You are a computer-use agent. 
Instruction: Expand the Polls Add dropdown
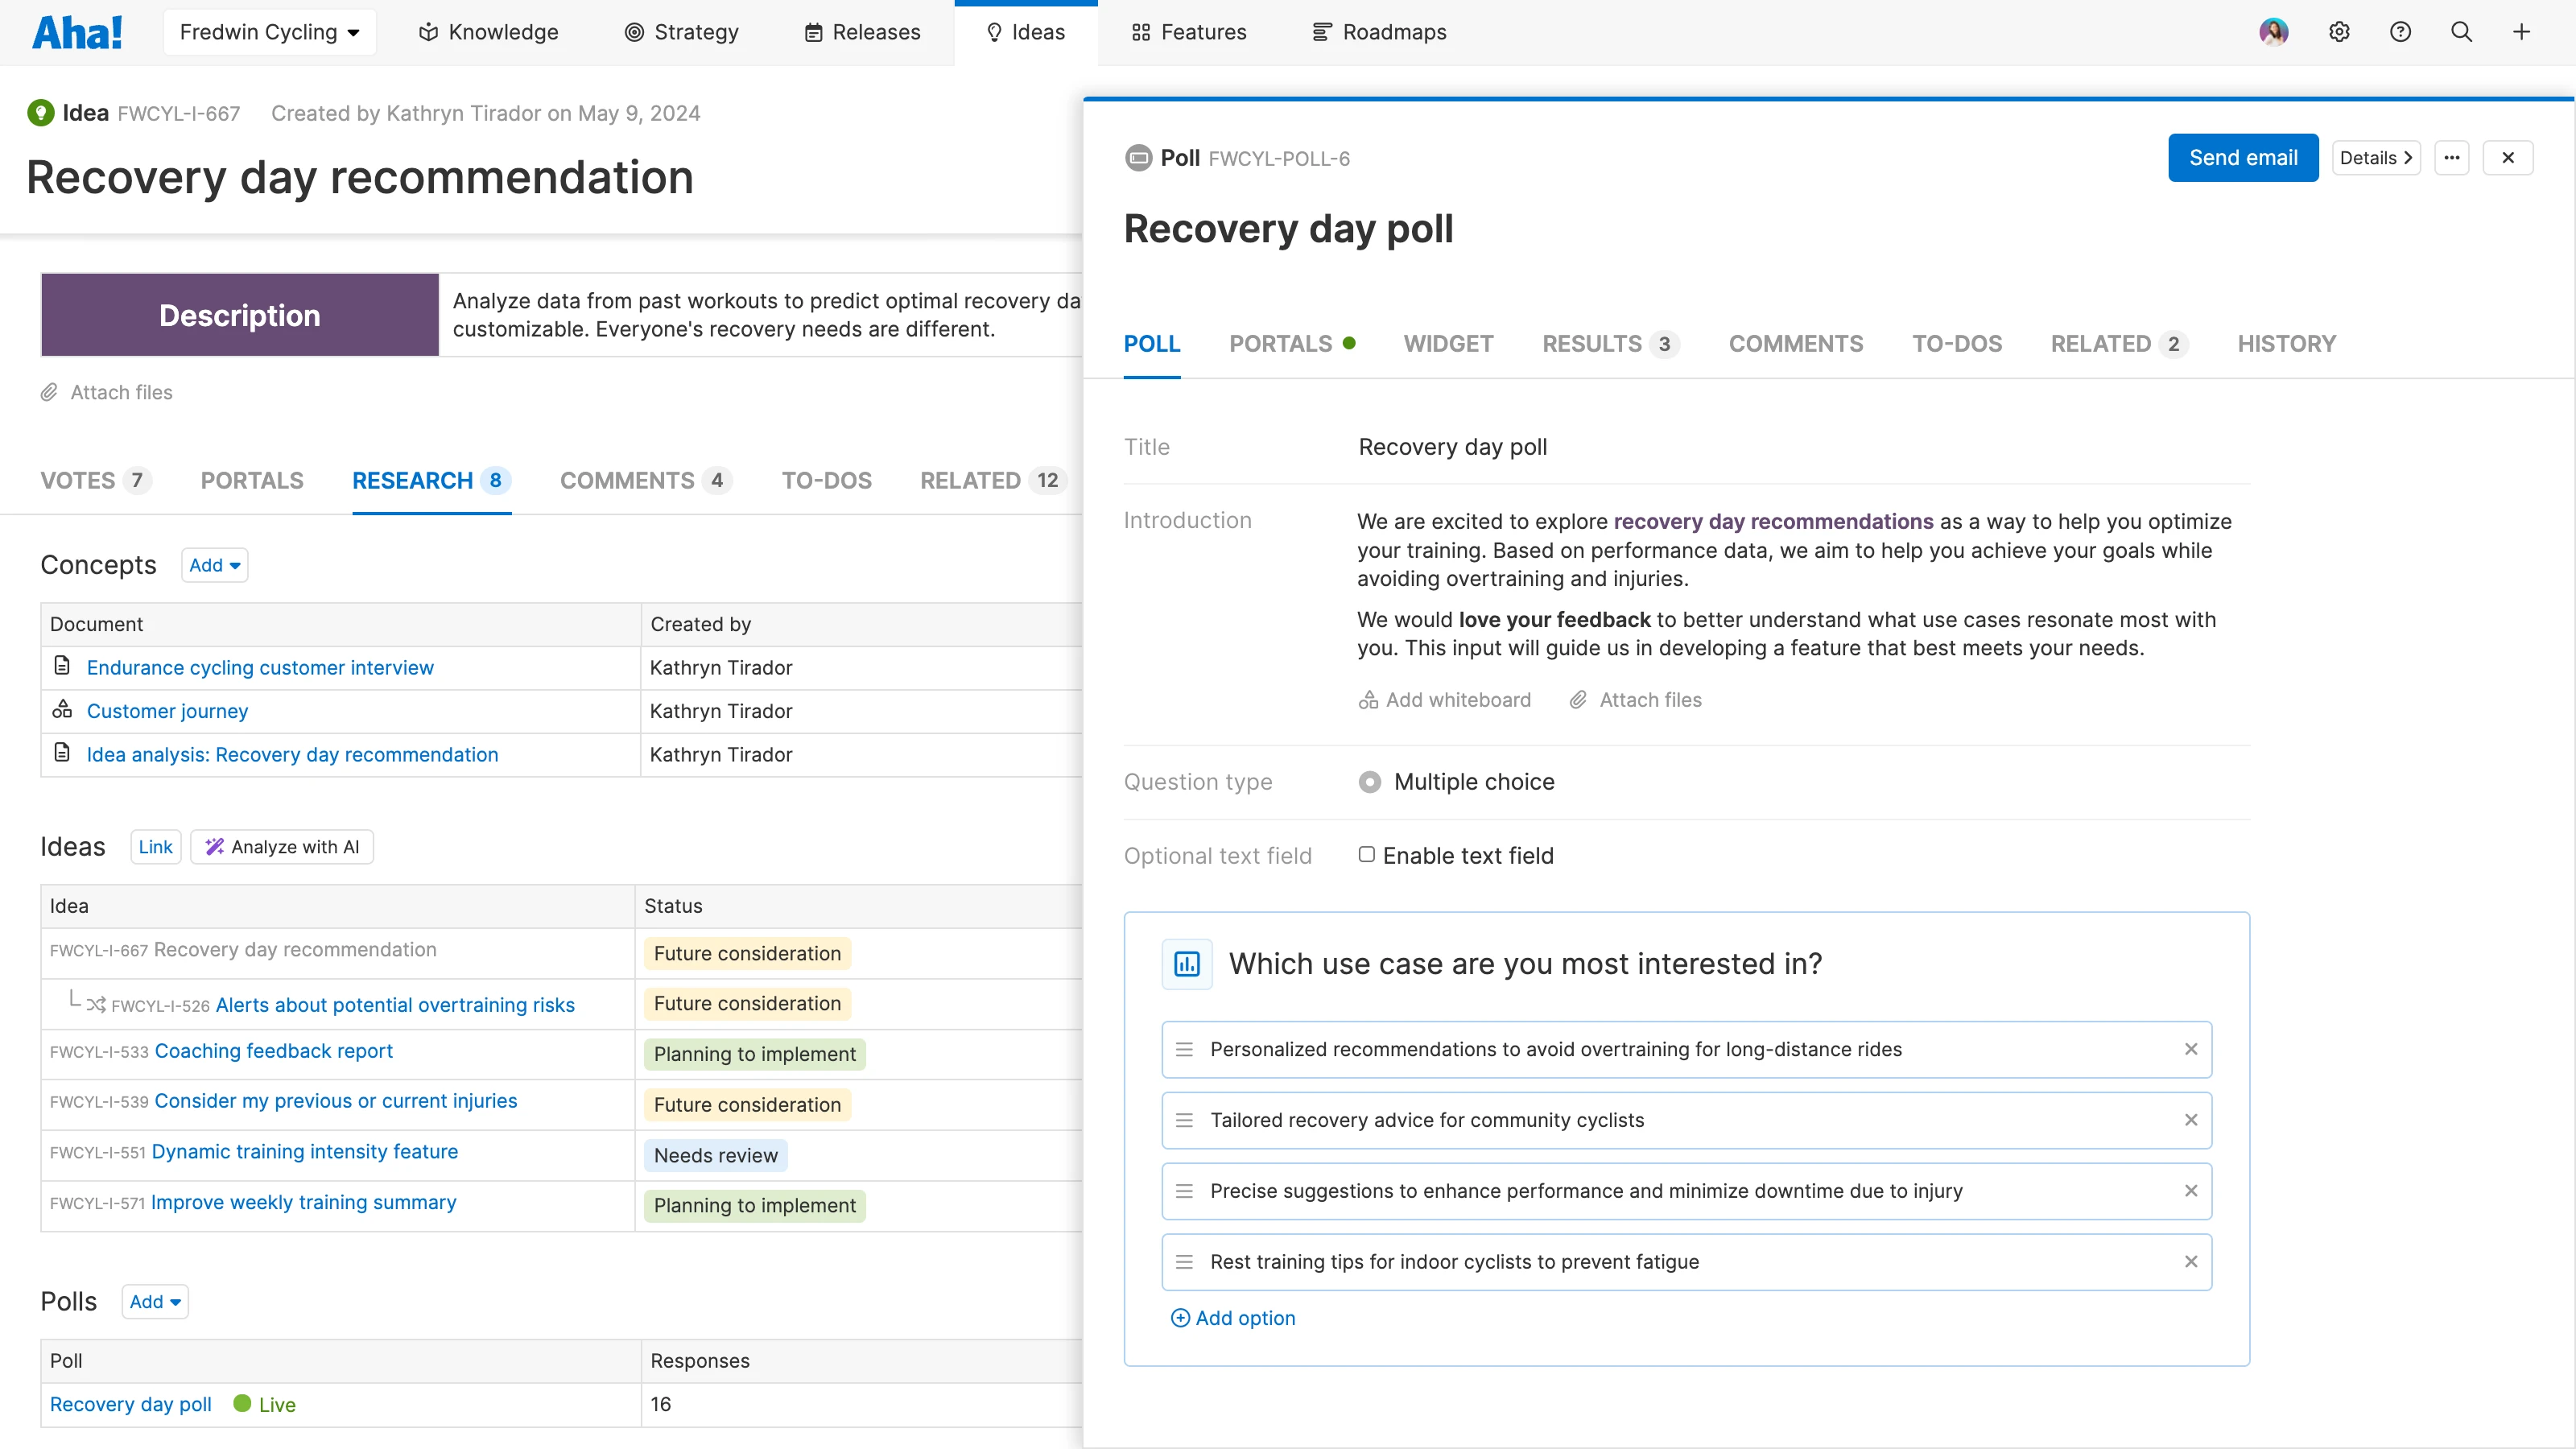click(155, 1301)
